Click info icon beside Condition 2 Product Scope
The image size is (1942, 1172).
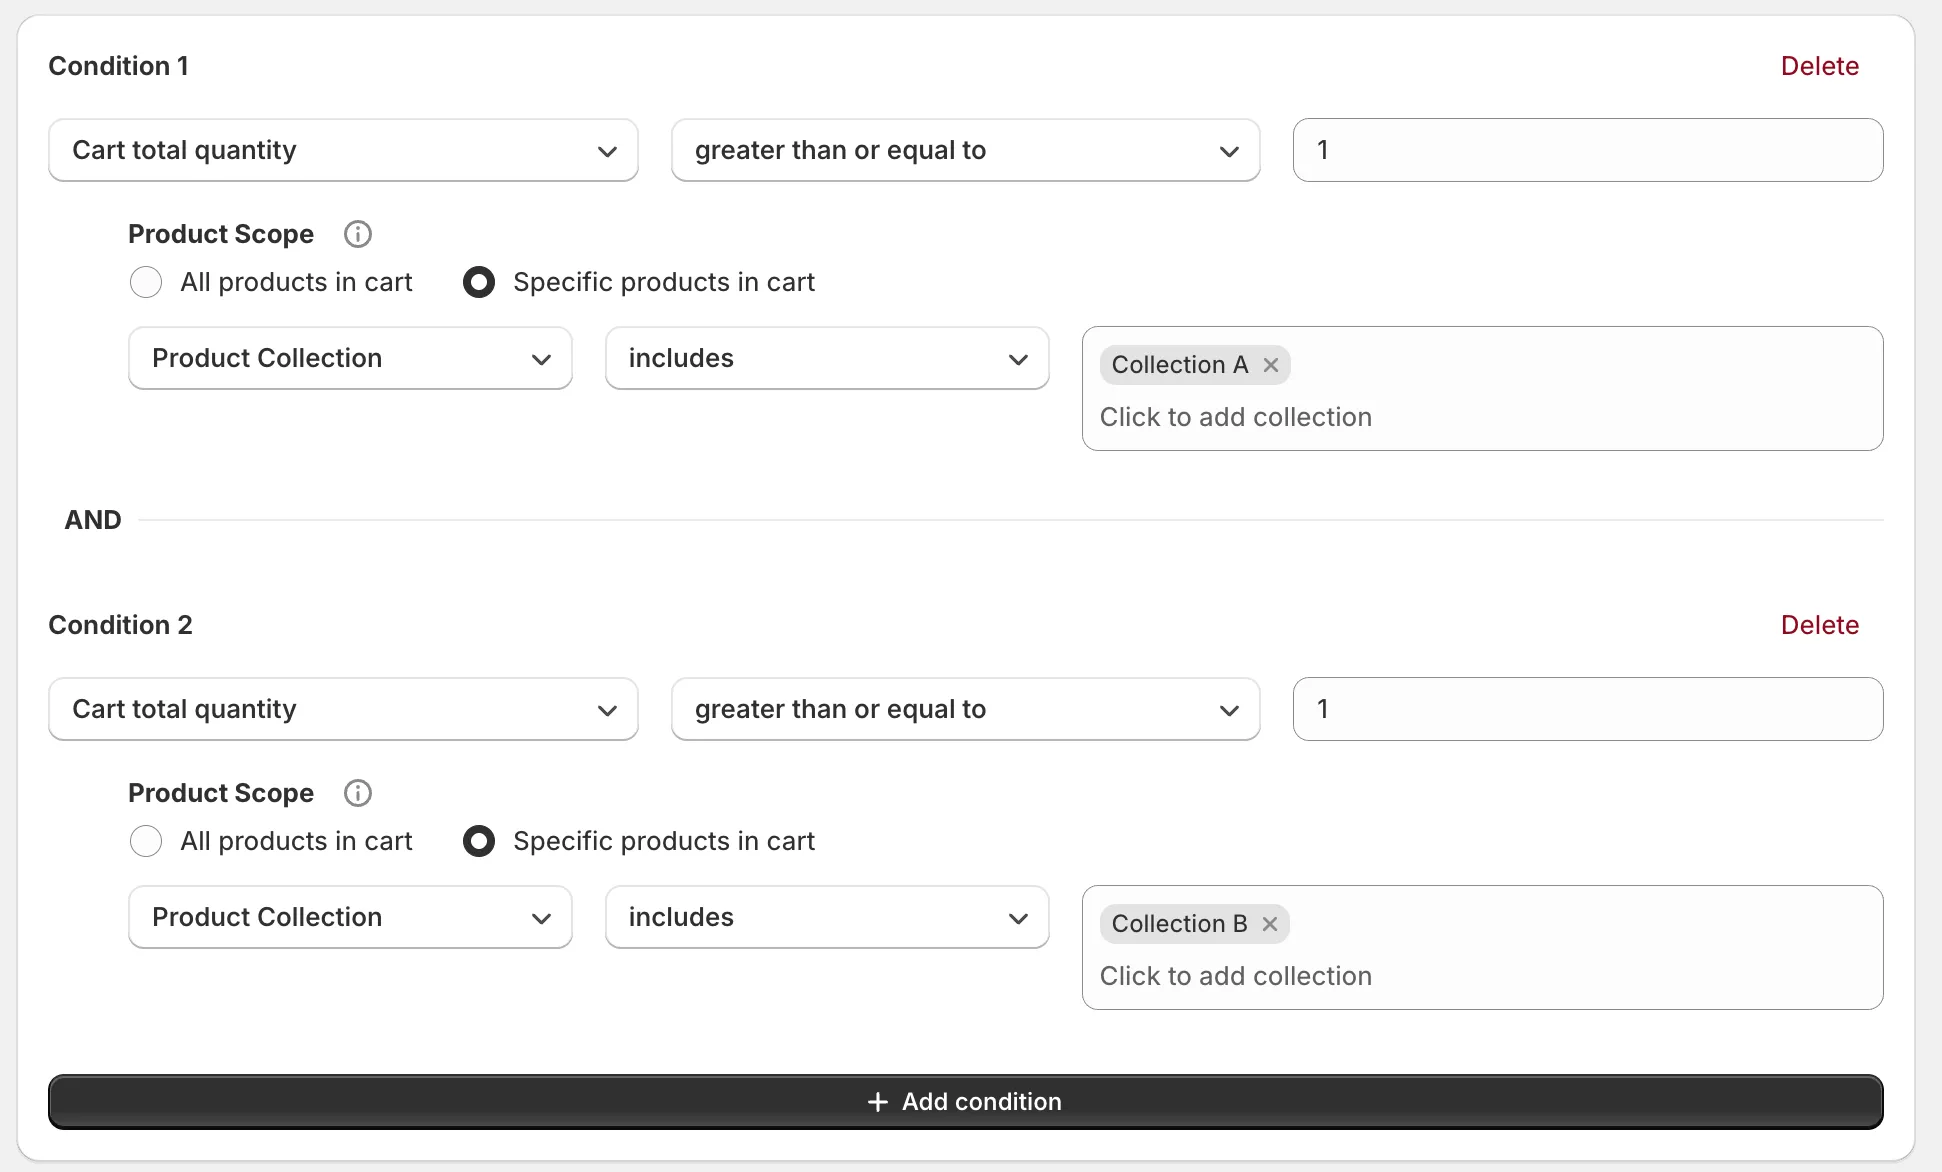(357, 793)
